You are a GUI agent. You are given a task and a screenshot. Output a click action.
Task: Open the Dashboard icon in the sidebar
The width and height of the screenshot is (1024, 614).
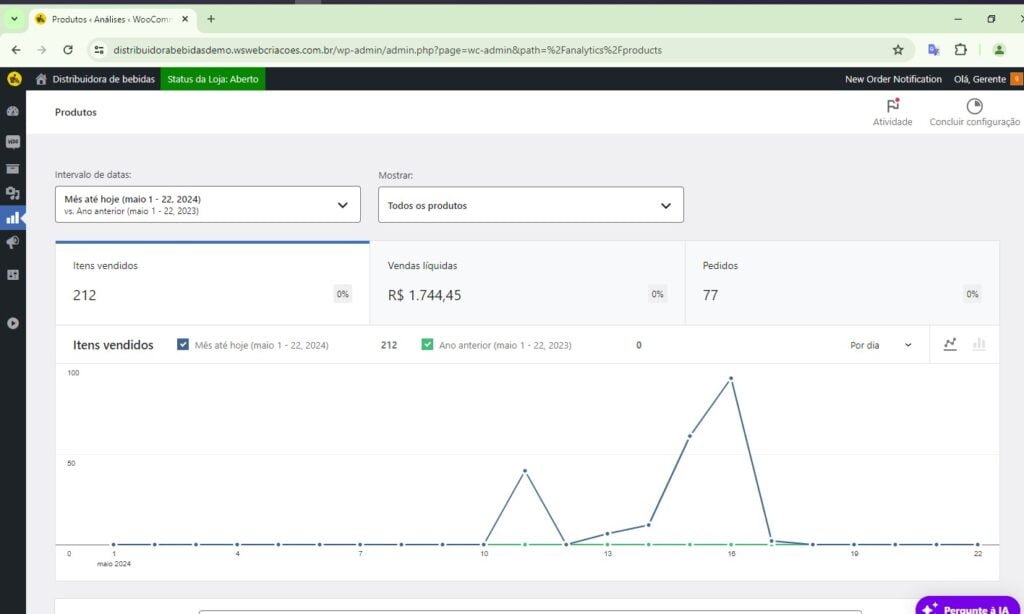13,111
